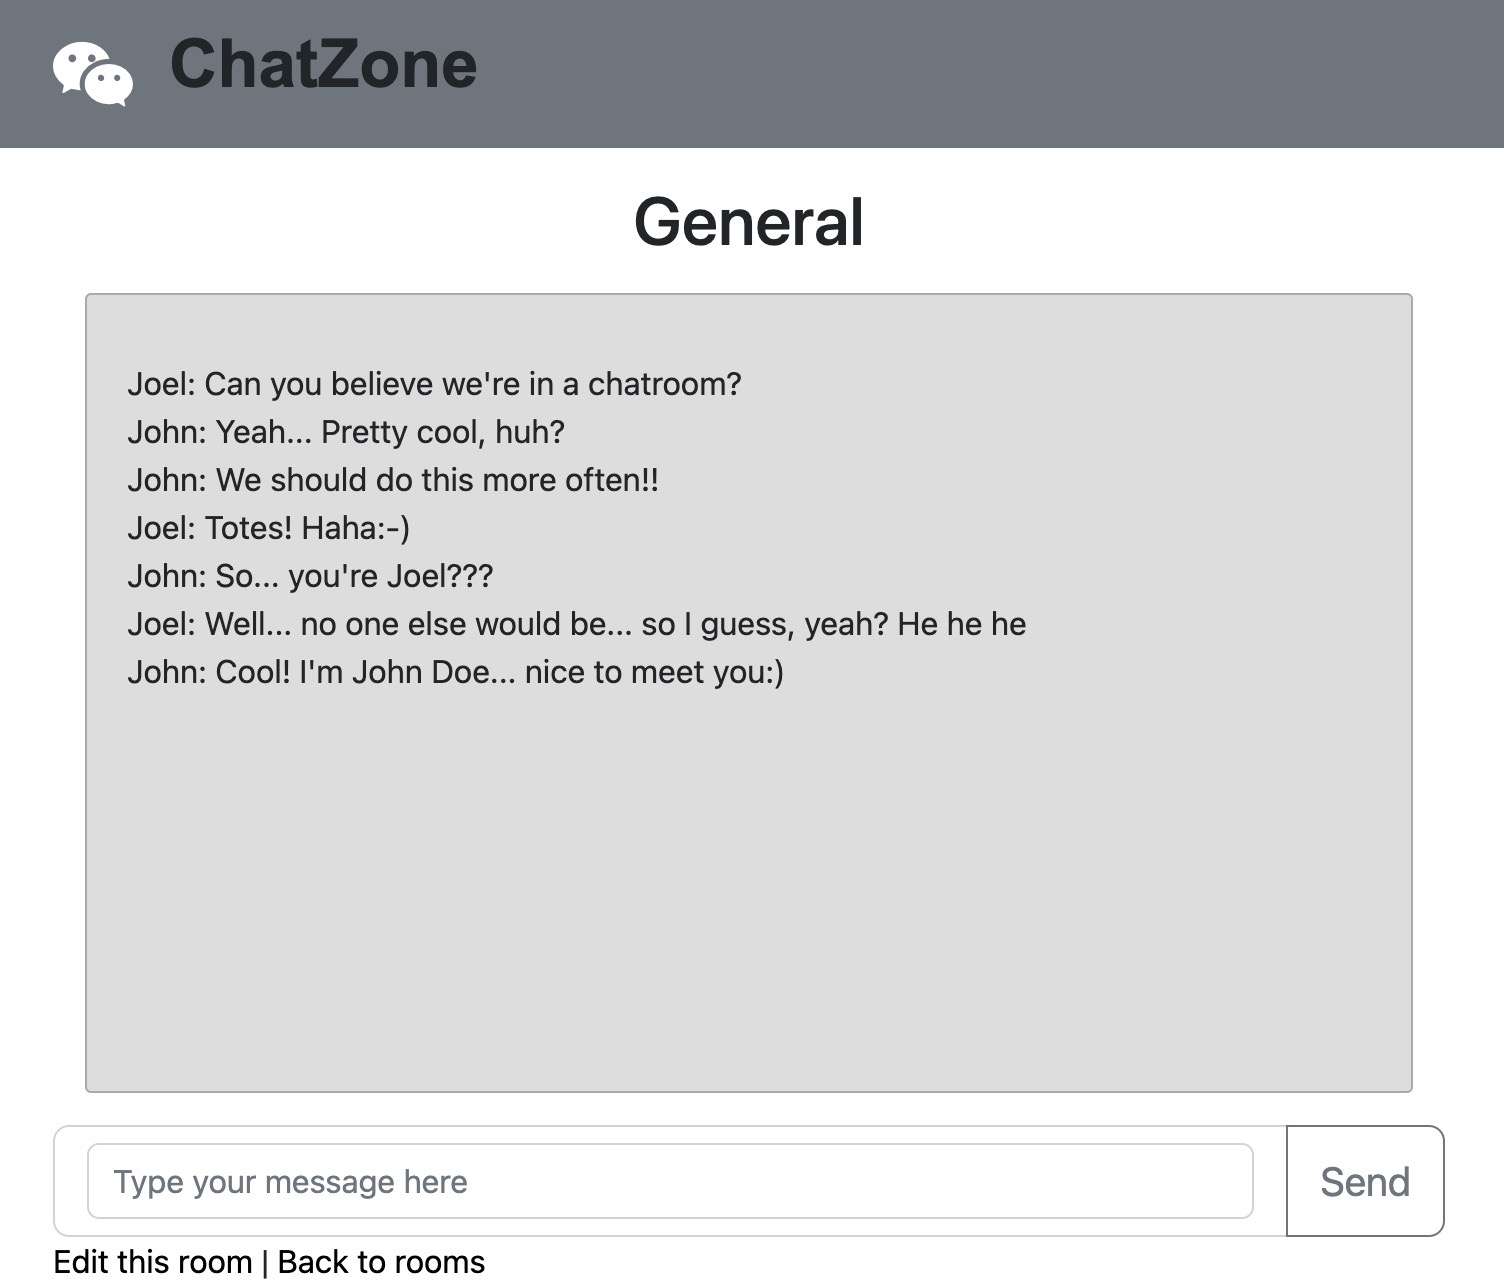Select the General room title
Image resolution: width=1504 pixels, height=1280 pixels.
click(x=750, y=222)
